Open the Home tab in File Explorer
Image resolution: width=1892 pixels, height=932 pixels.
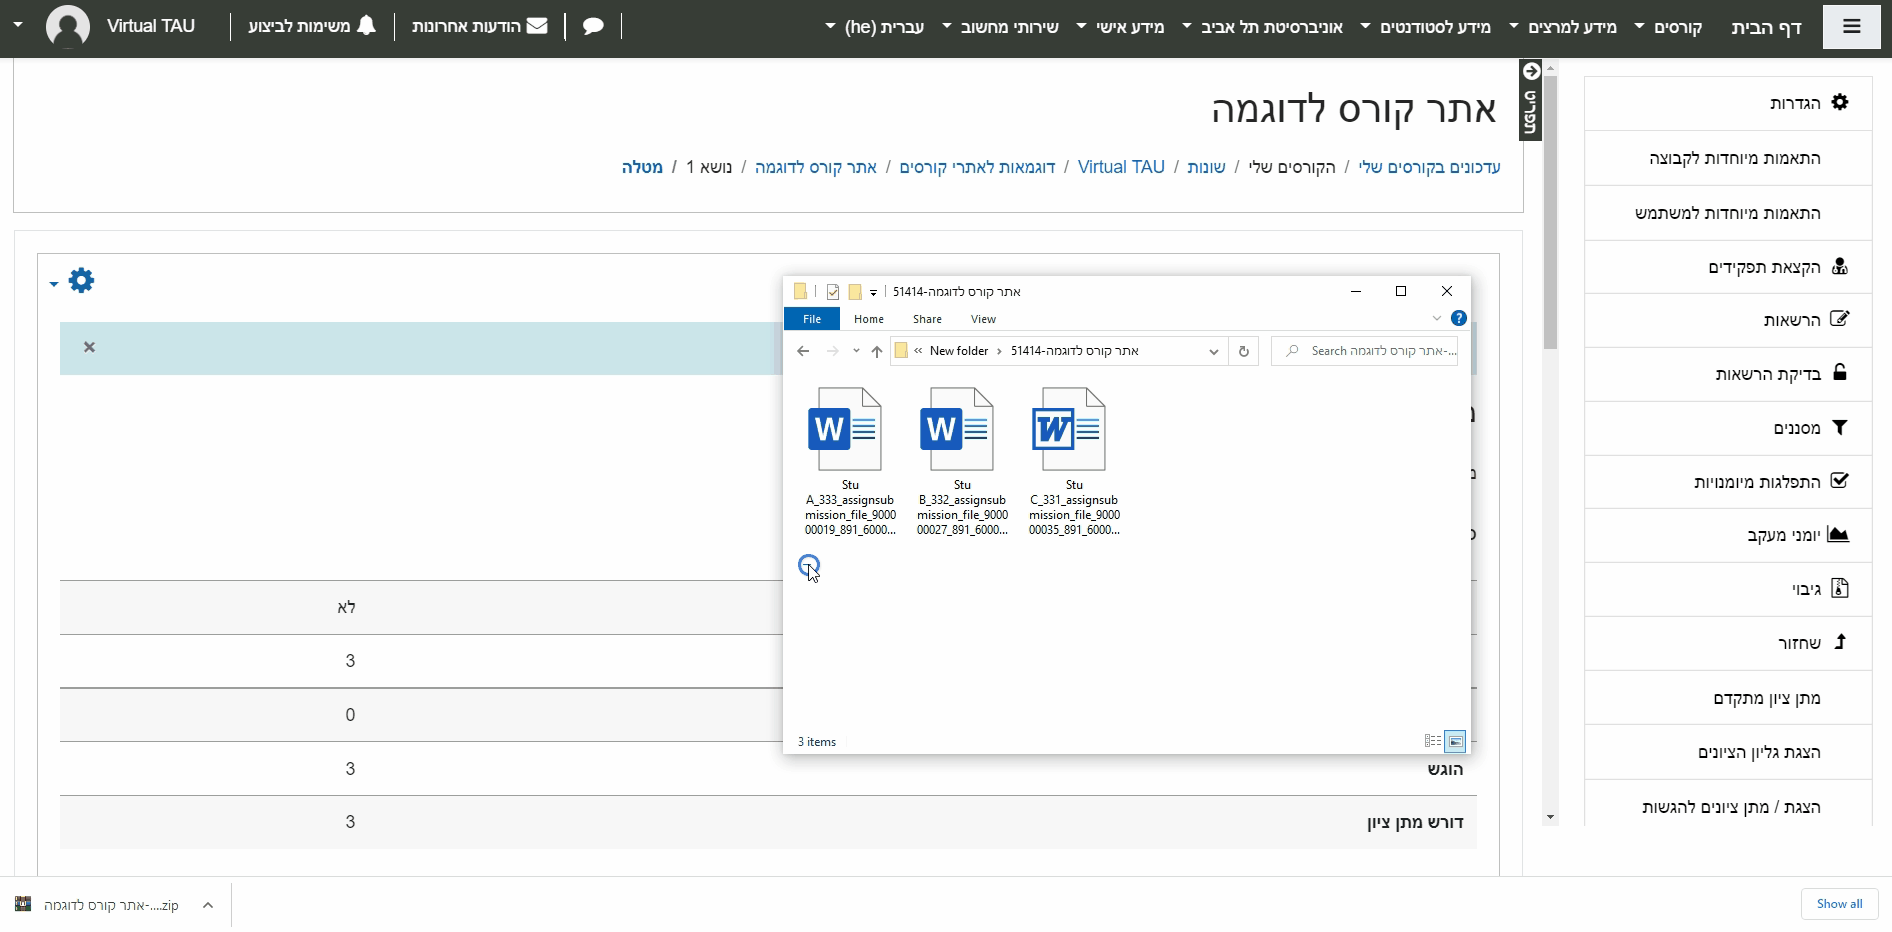pos(869,319)
